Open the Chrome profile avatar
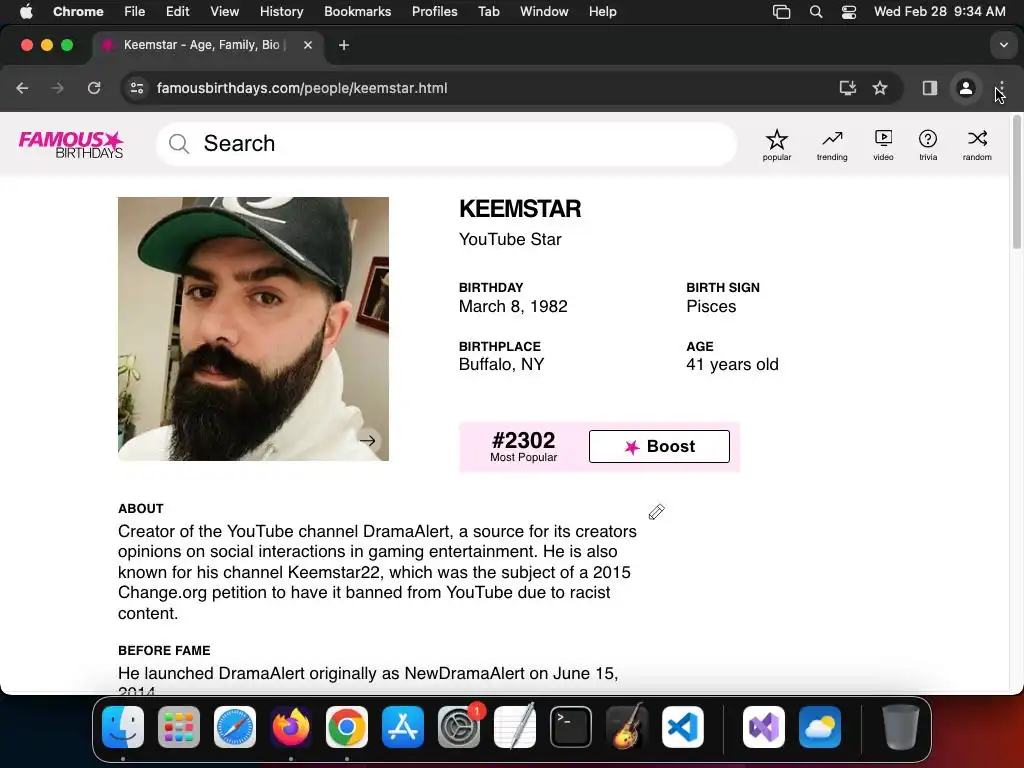The width and height of the screenshot is (1024, 768). (966, 88)
